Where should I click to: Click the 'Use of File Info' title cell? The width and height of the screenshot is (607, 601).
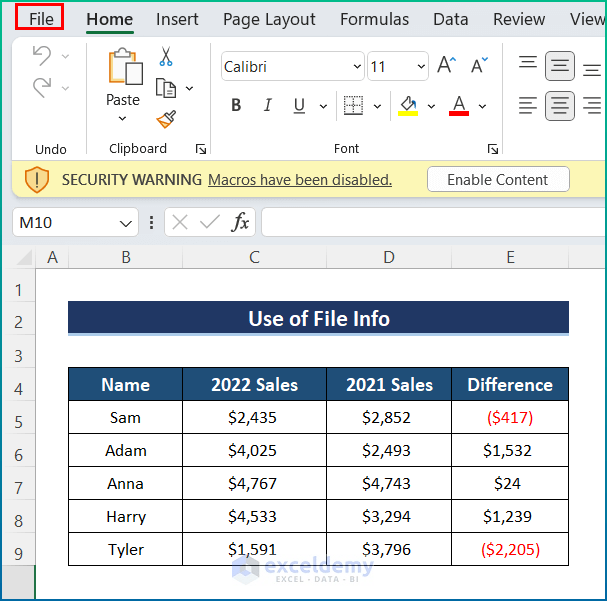(319, 318)
